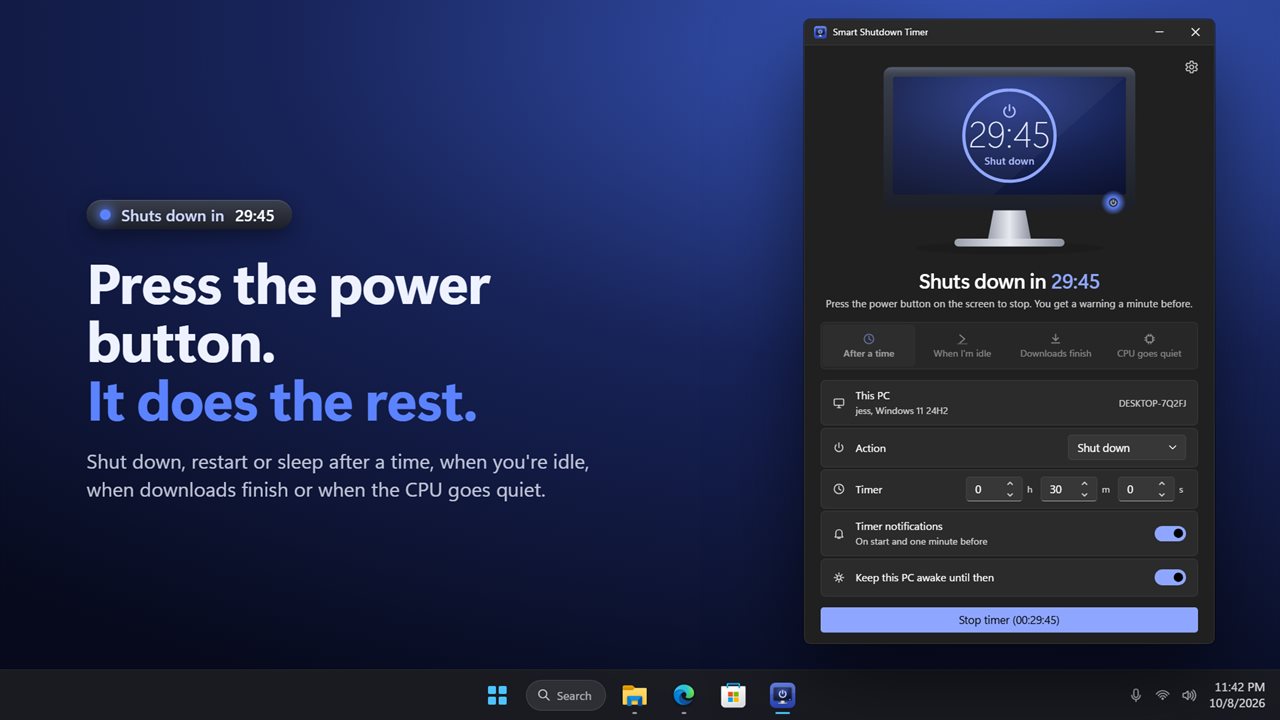The width and height of the screenshot is (1280, 720).
Task: Click the Keep awake sun icon
Action: tap(839, 578)
